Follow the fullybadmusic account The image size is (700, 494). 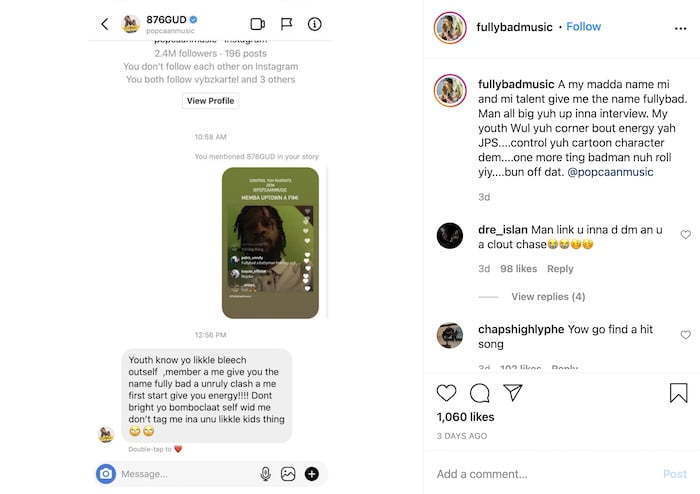pyautogui.click(x=583, y=27)
